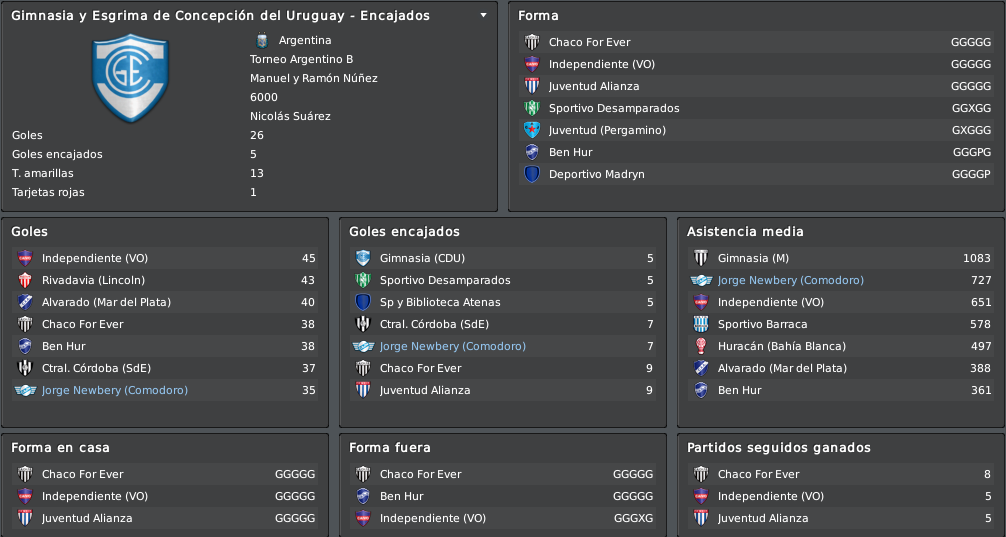Select Gimnasia (M) row in Asistencia media
The height and width of the screenshot is (537, 1006).
coord(841,259)
